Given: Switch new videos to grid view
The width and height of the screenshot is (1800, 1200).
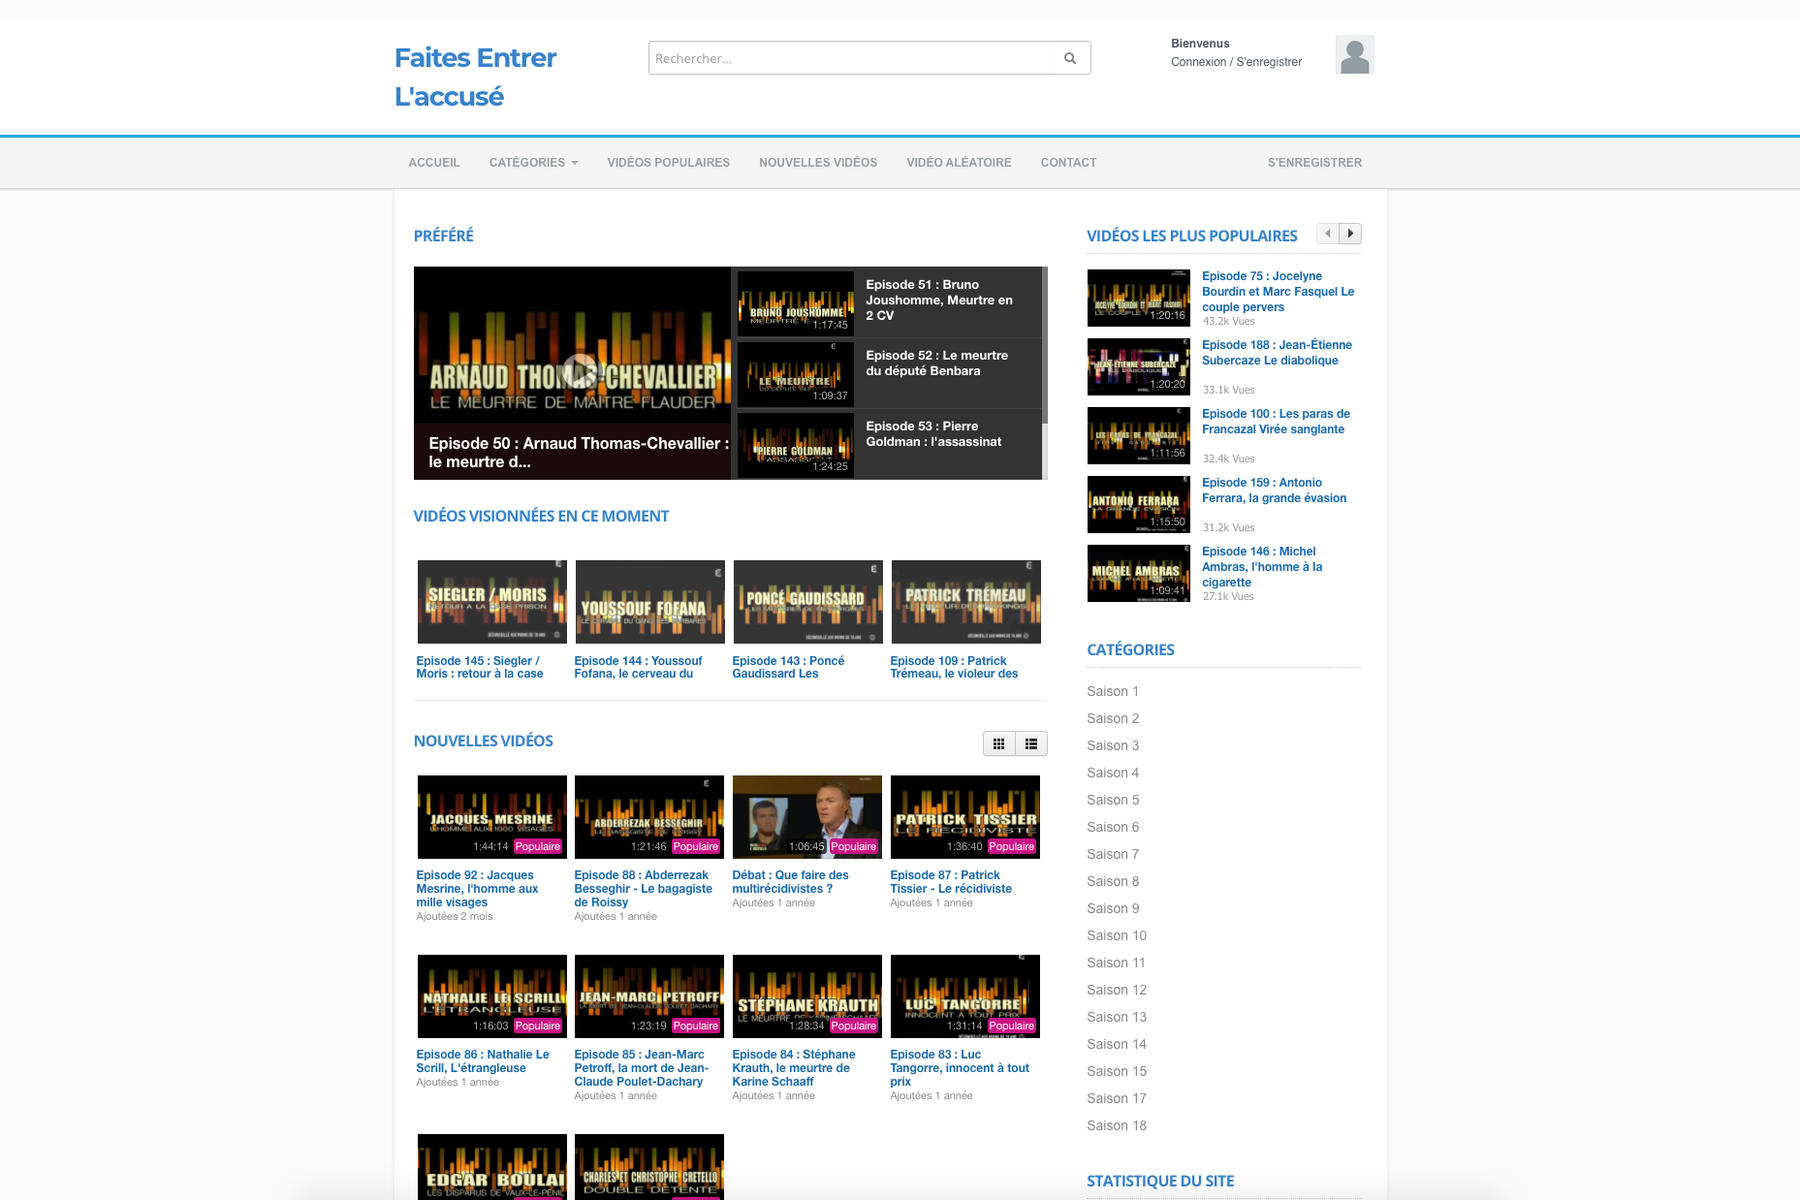Looking at the screenshot, I should pos(999,743).
